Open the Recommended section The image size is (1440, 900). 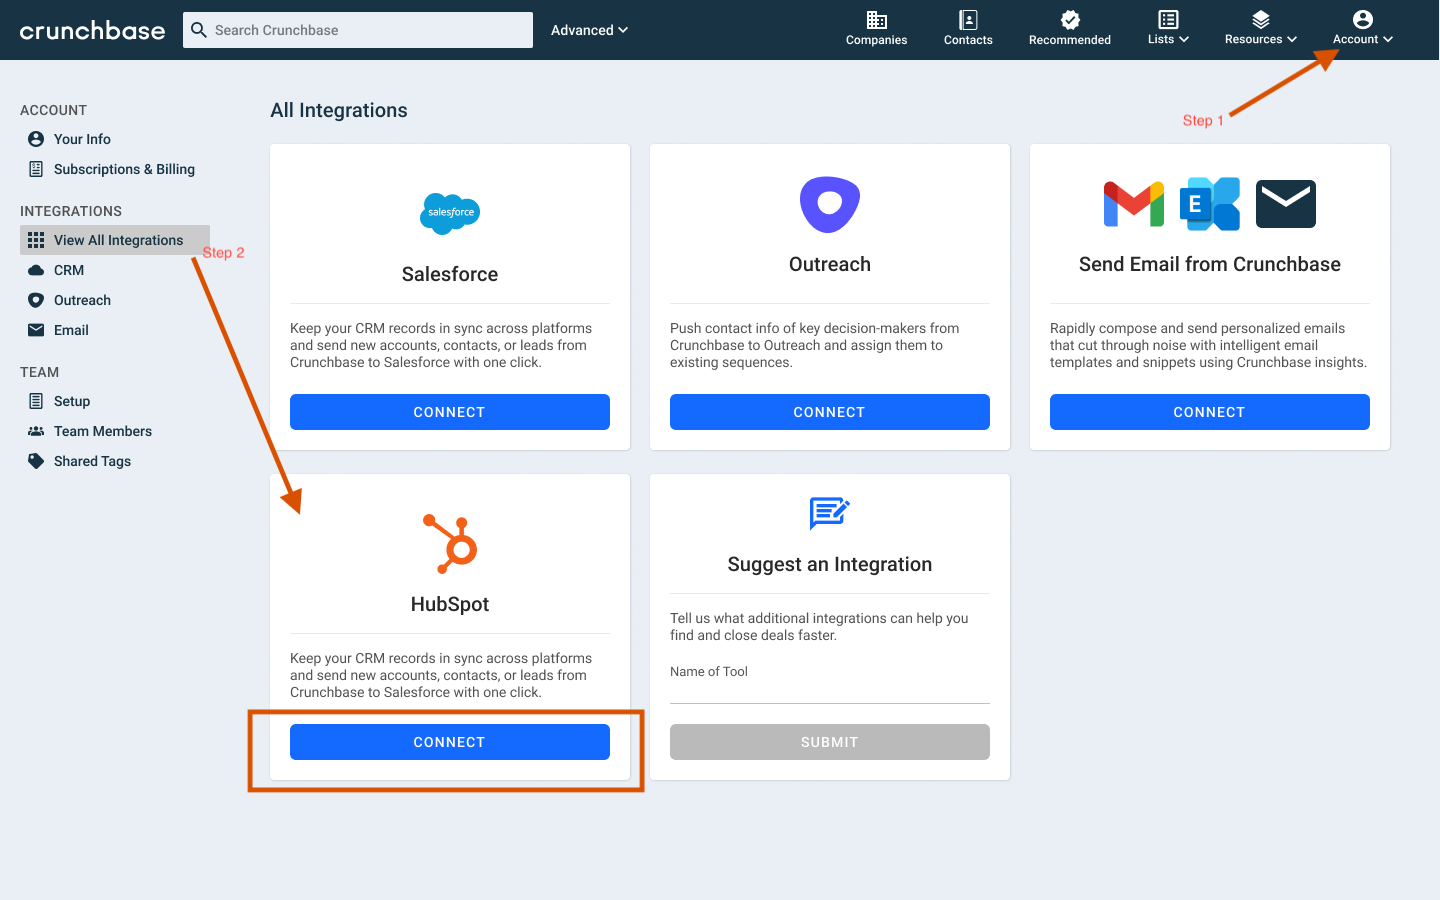tap(1069, 22)
